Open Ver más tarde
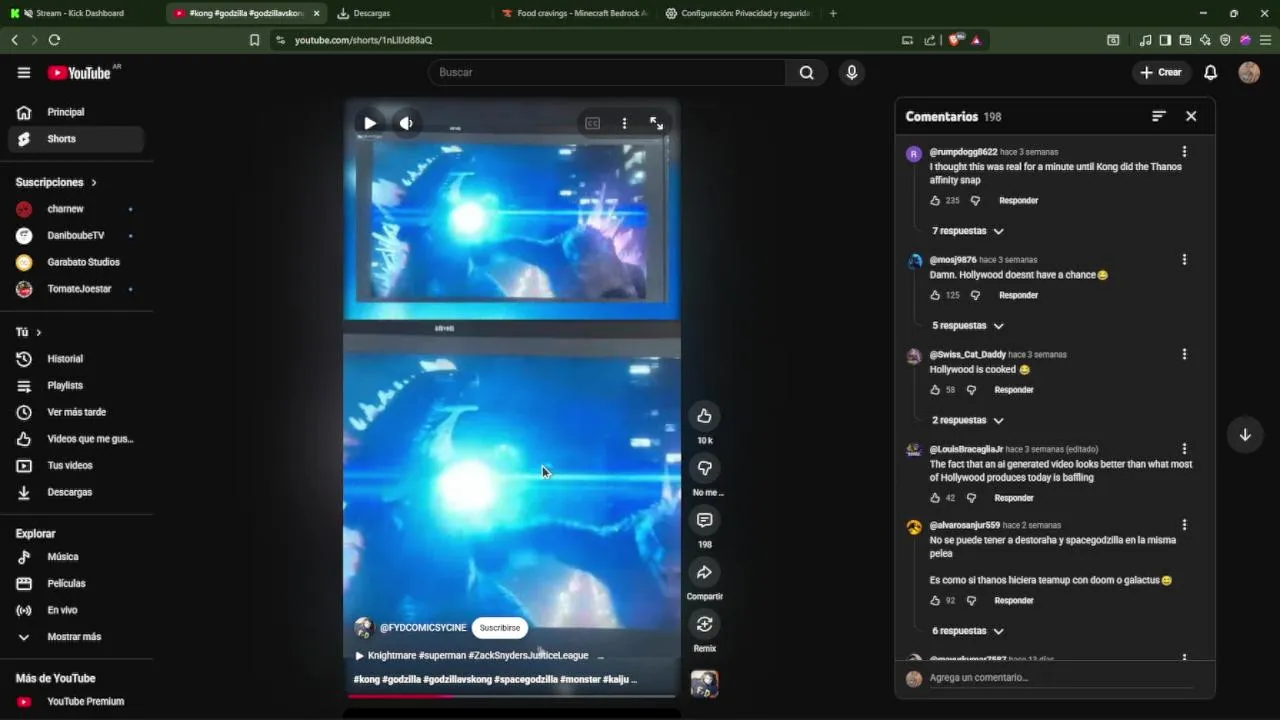 (76, 412)
